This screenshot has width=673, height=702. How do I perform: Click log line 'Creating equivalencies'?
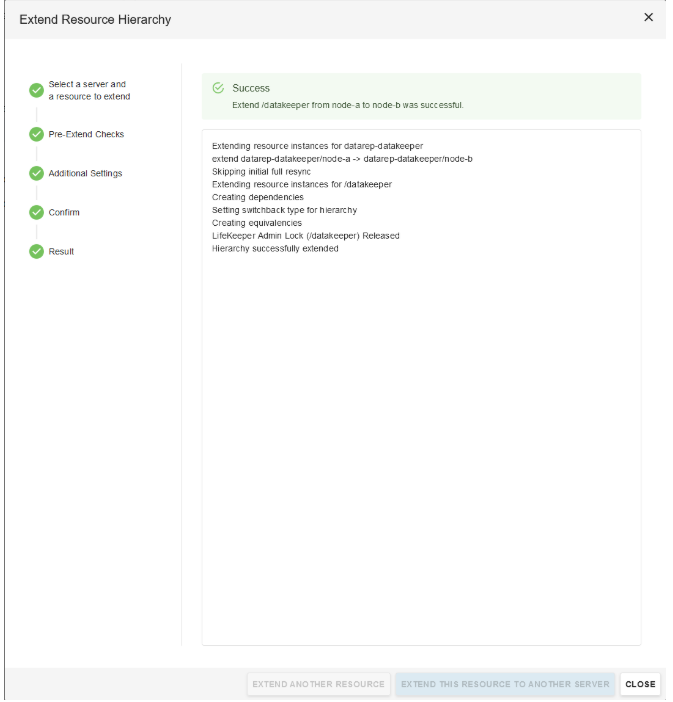point(257,223)
